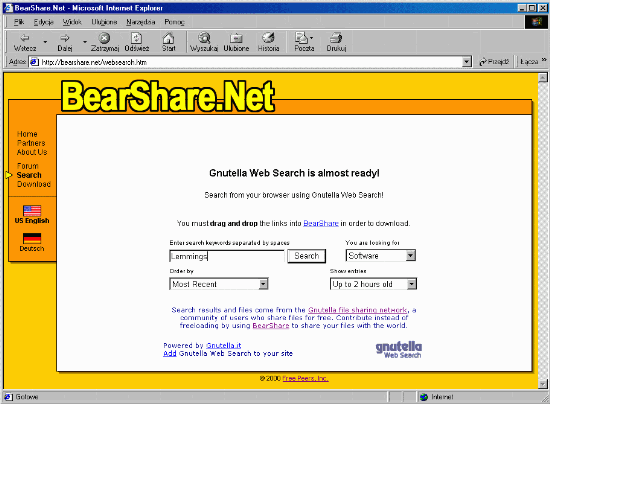
Task: Click the Wstecz back arrow icon
Action: point(25,38)
